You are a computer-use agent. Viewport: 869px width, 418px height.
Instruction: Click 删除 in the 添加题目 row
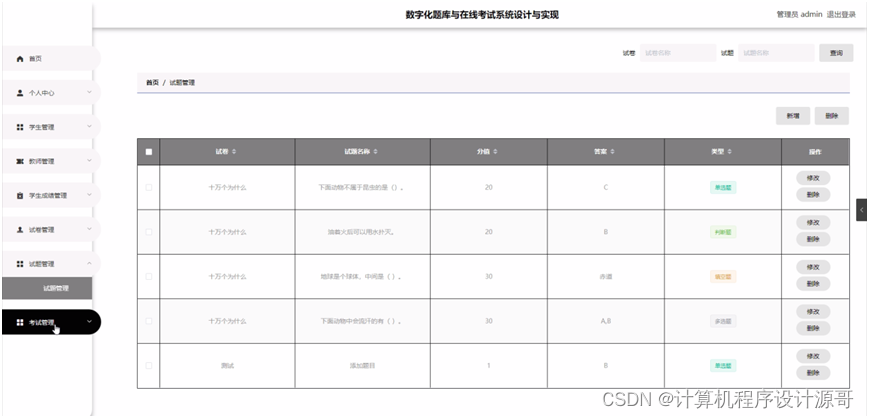(x=813, y=373)
